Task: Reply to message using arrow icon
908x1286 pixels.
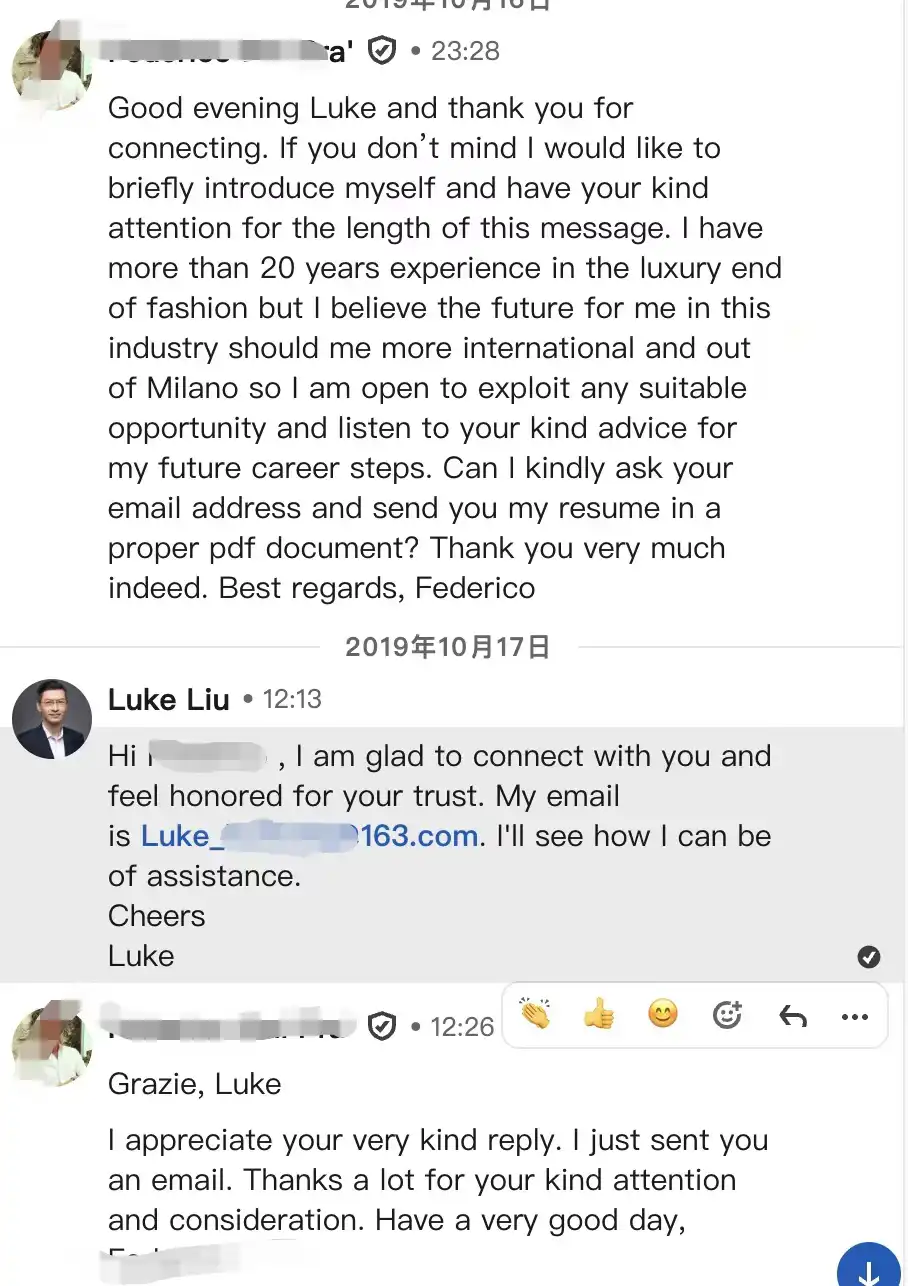Action: point(792,1017)
